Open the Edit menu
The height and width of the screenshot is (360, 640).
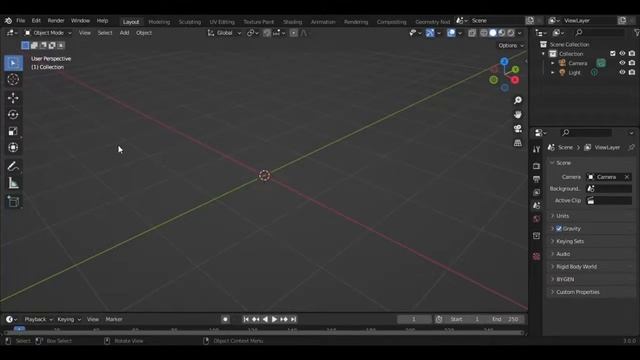click(36, 20)
